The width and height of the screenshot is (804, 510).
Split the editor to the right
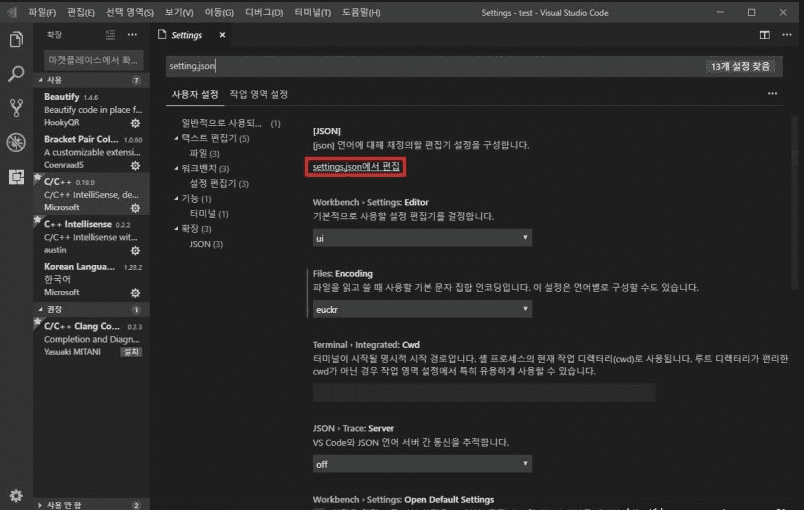click(765, 35)
